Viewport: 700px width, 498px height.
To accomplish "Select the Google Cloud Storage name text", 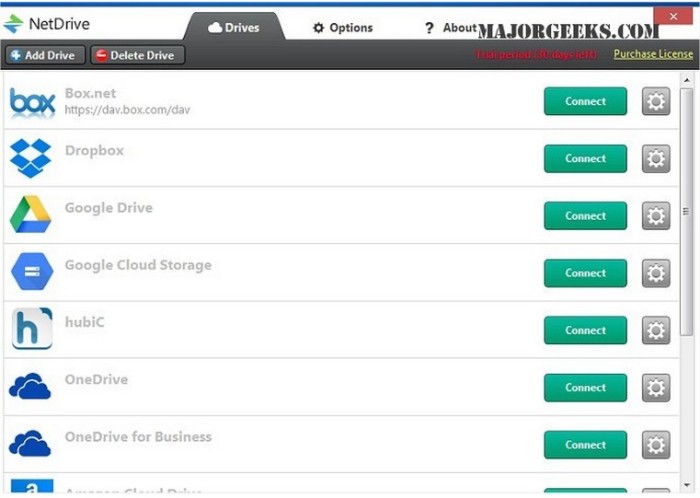I will [138, 265].
